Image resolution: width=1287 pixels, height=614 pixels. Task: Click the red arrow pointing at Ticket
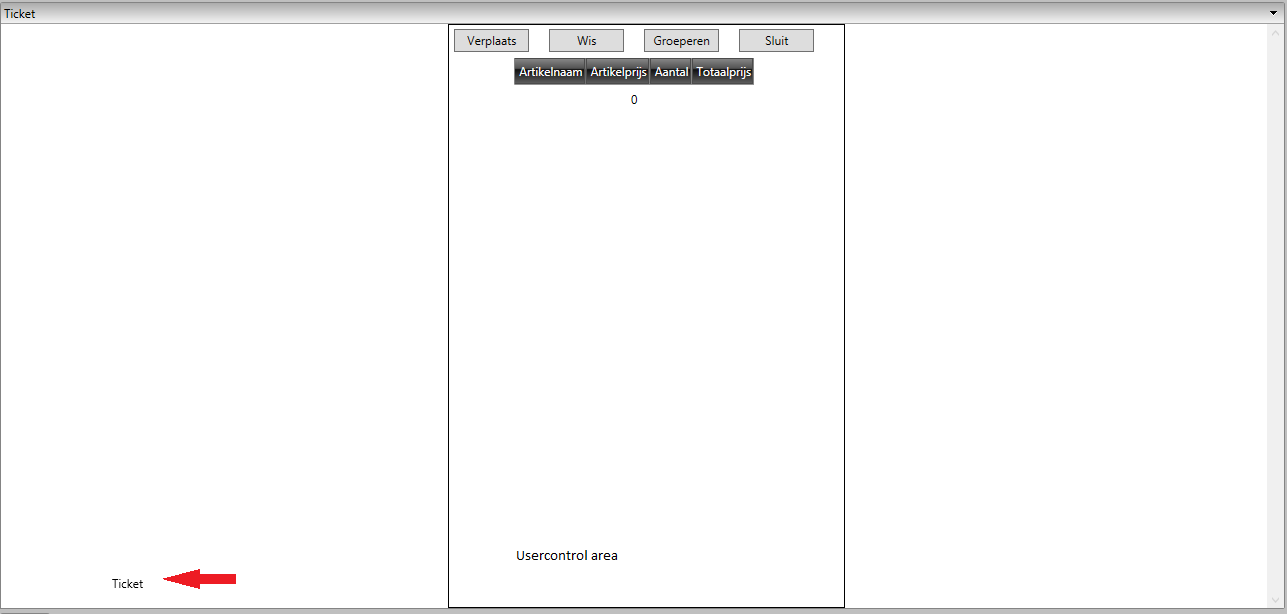point(199,578)
